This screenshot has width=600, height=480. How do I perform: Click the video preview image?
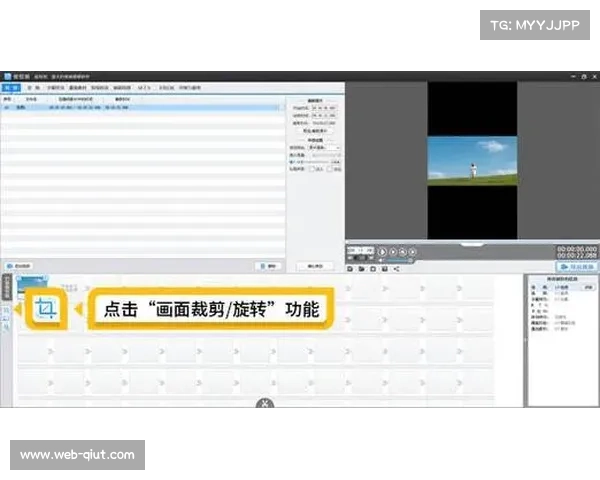tap(472, 161)
